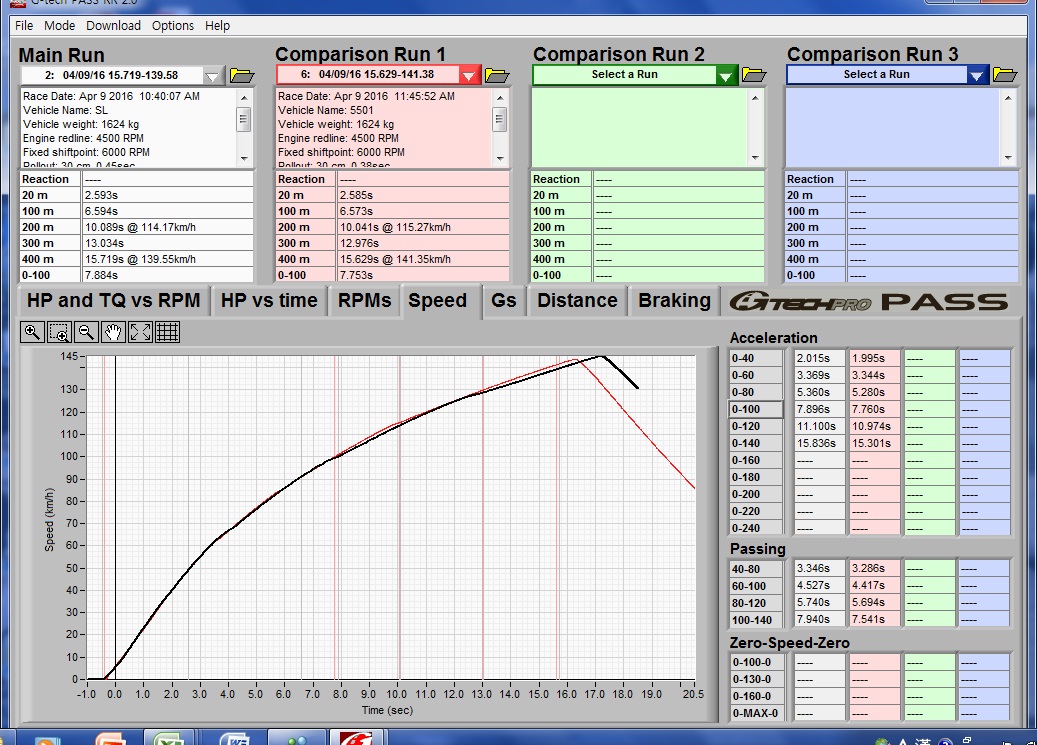Image resolution: width=1037 pixels, height=745 pixels.
Task: Click Comparison Run 2 info scroll-down arrow
Action: [755, 158]
